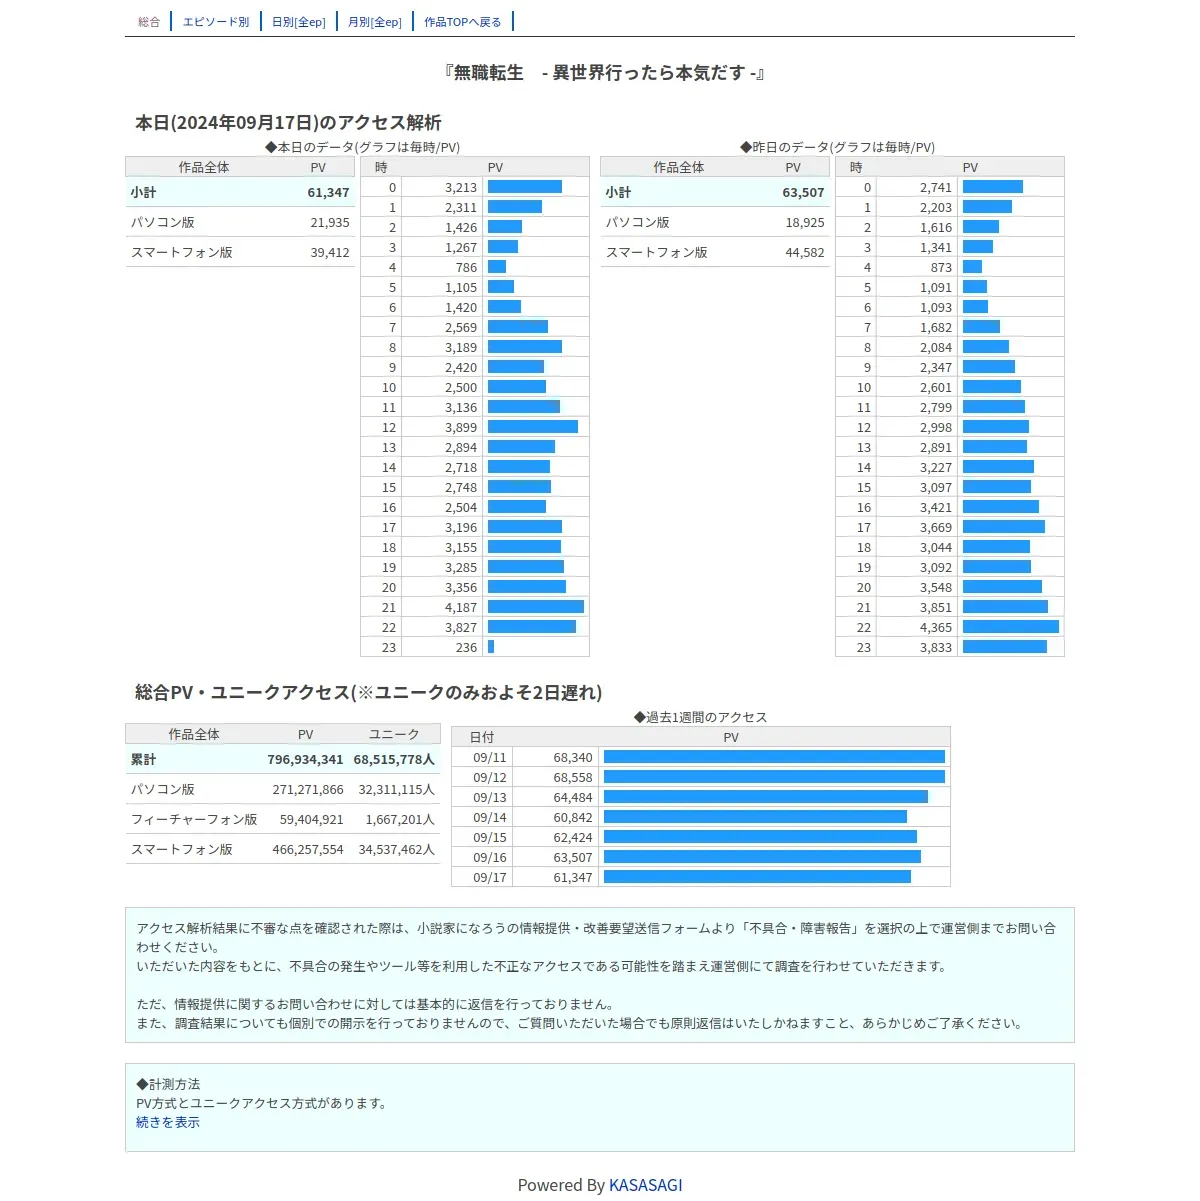Click the 総合PV・ユニークアクセス heading
This screenshot has width=1200, height=1201.
(368, 692)
